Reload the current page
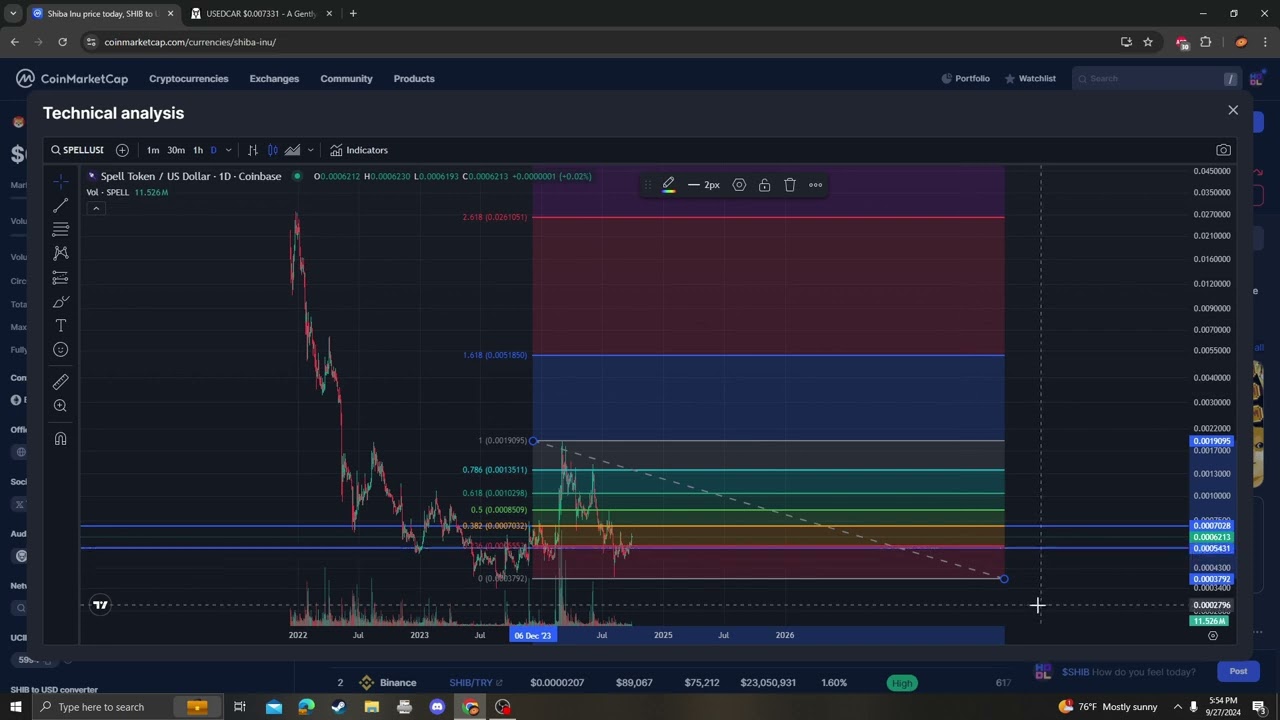The width and height of the screenshot is (1280, 720). click(x=62, y=42)
